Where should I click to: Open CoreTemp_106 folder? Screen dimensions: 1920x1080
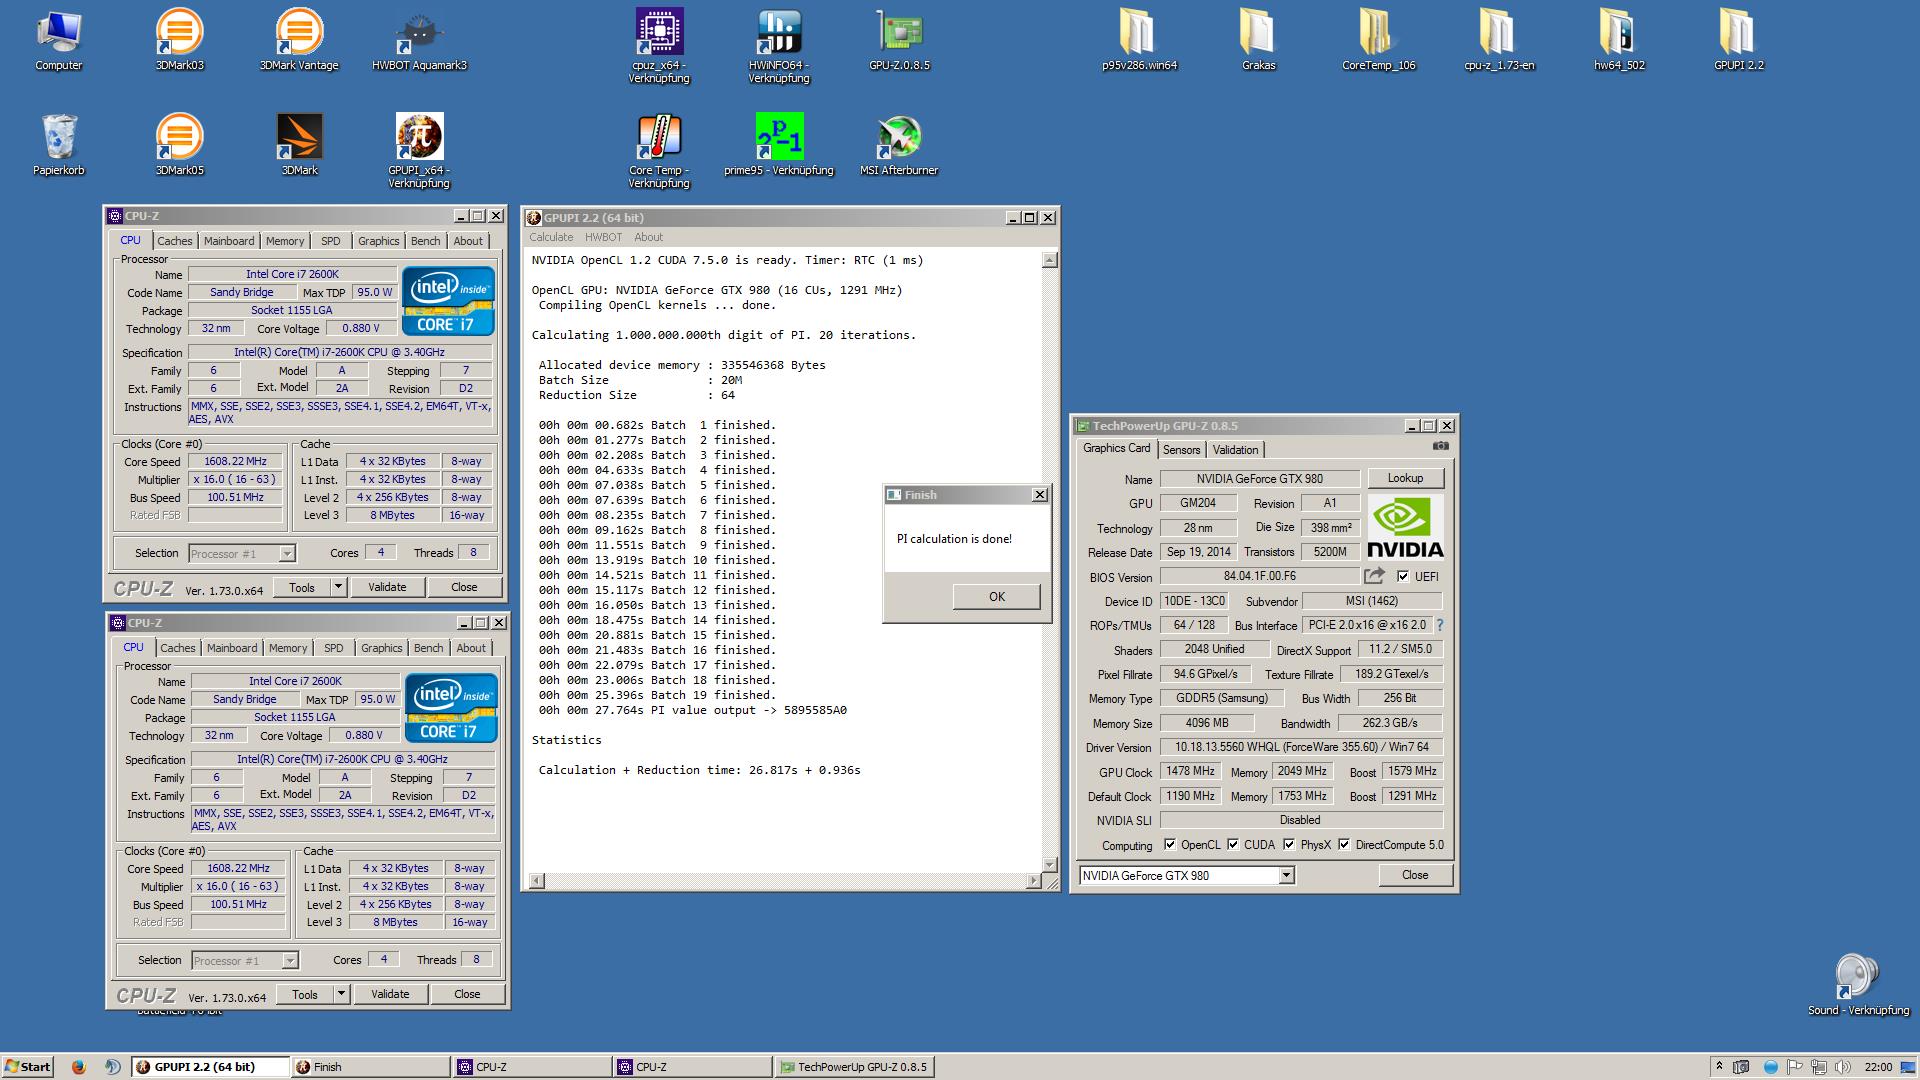point(1379,40)
